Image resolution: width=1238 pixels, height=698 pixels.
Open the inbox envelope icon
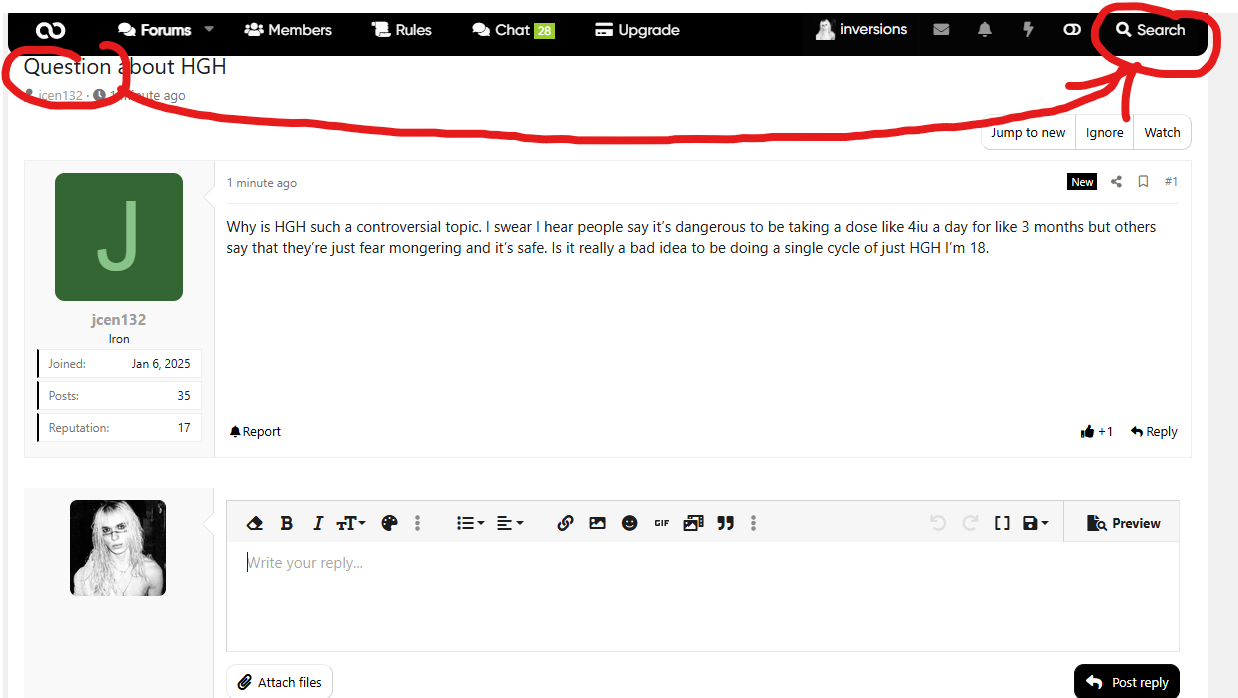point(941,30)
